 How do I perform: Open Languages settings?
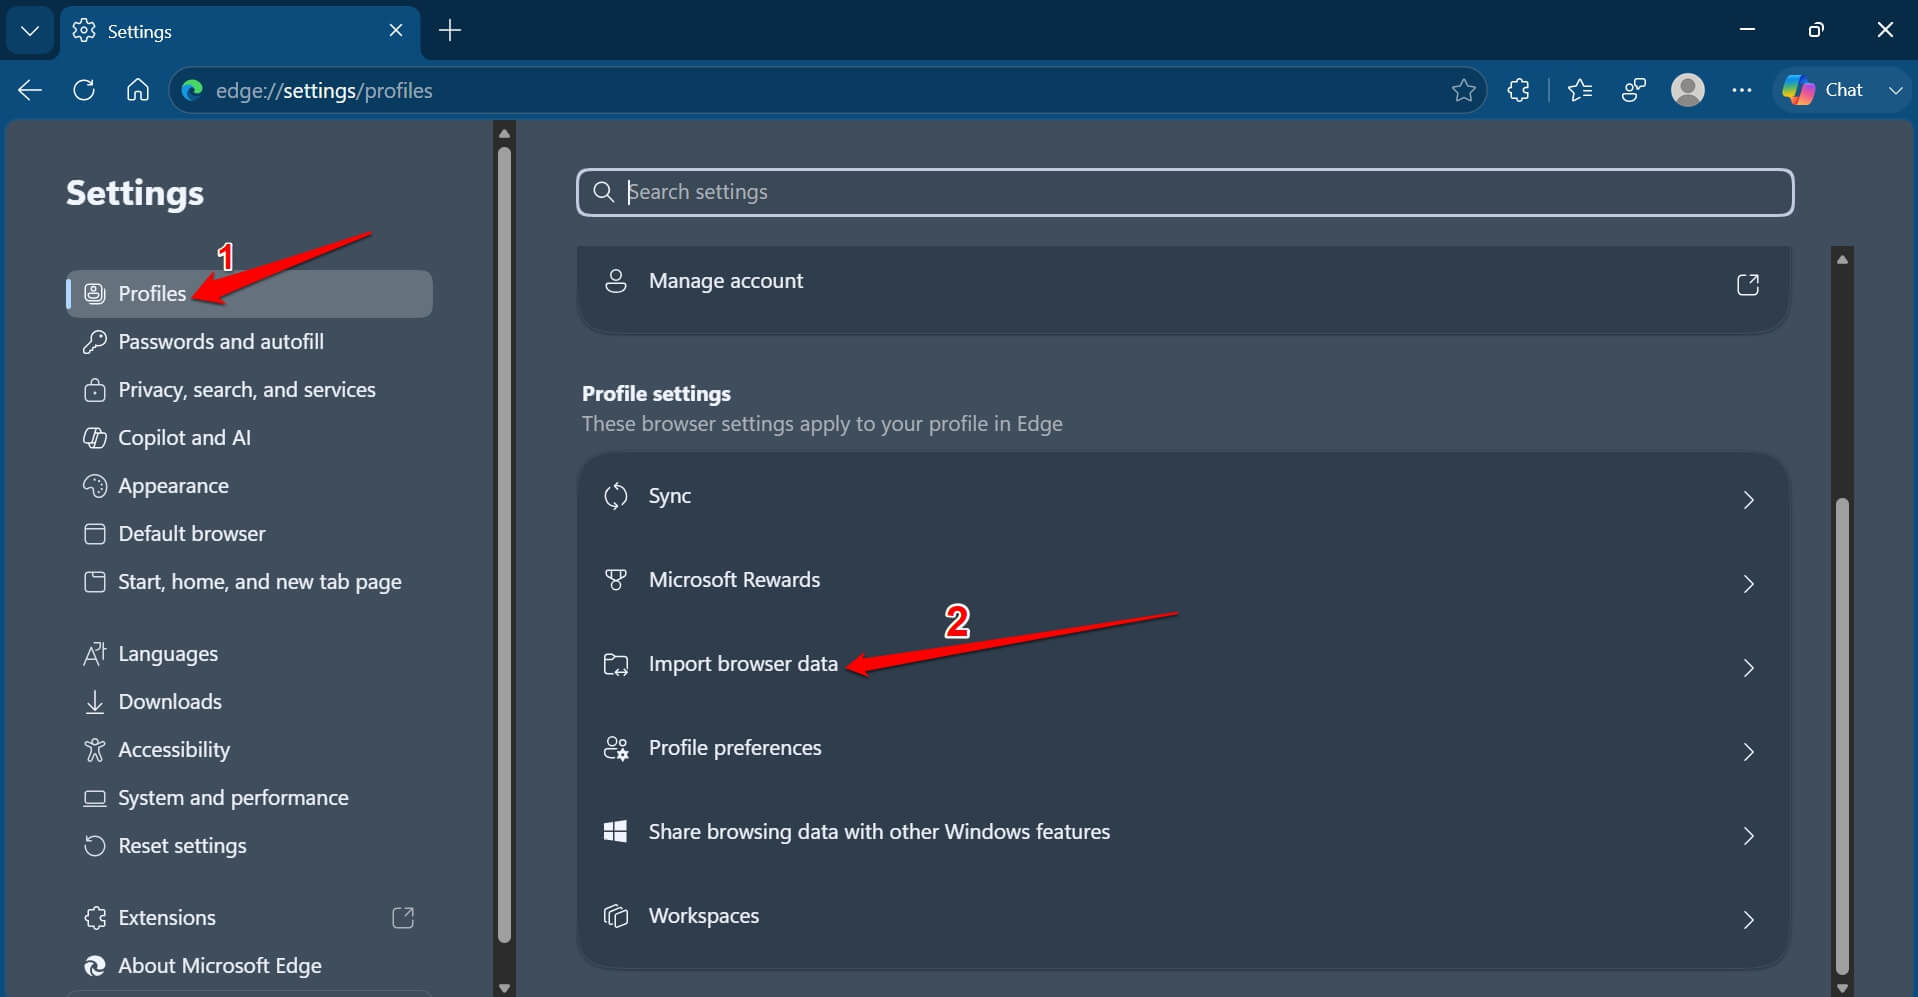[249, 654]
